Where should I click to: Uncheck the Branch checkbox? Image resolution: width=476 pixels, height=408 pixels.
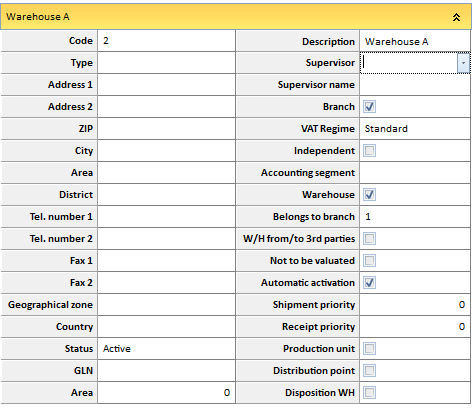click(369, 107)
